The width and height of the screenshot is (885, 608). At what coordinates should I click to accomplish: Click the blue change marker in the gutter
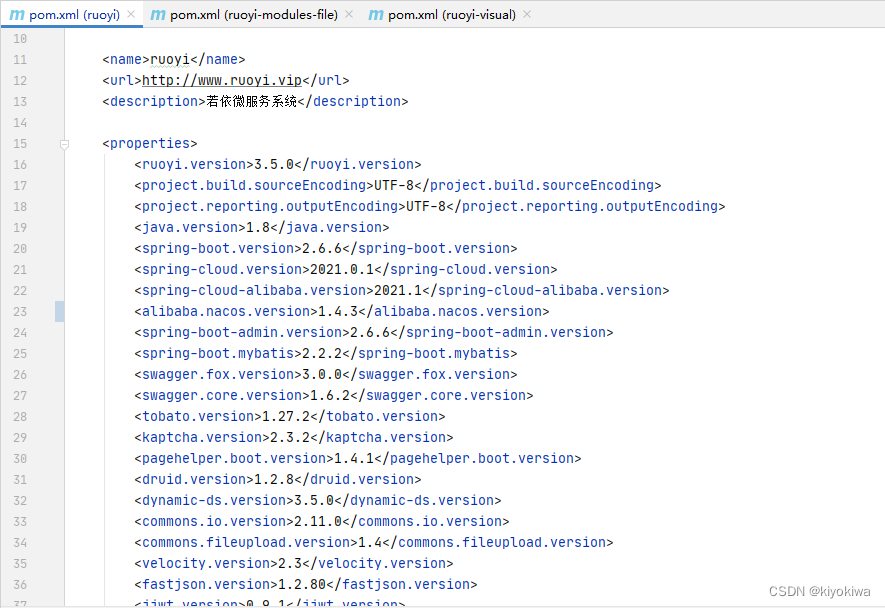coord(59,311)
